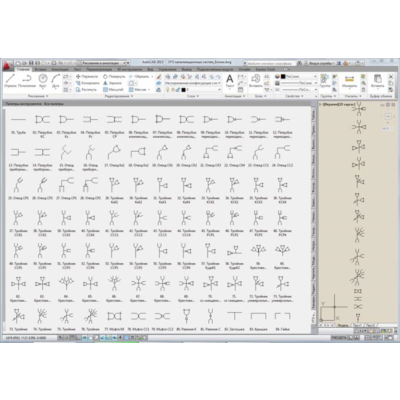
Task: Select the Отрезок (Line) draw tool
Action: click(10, 81)
